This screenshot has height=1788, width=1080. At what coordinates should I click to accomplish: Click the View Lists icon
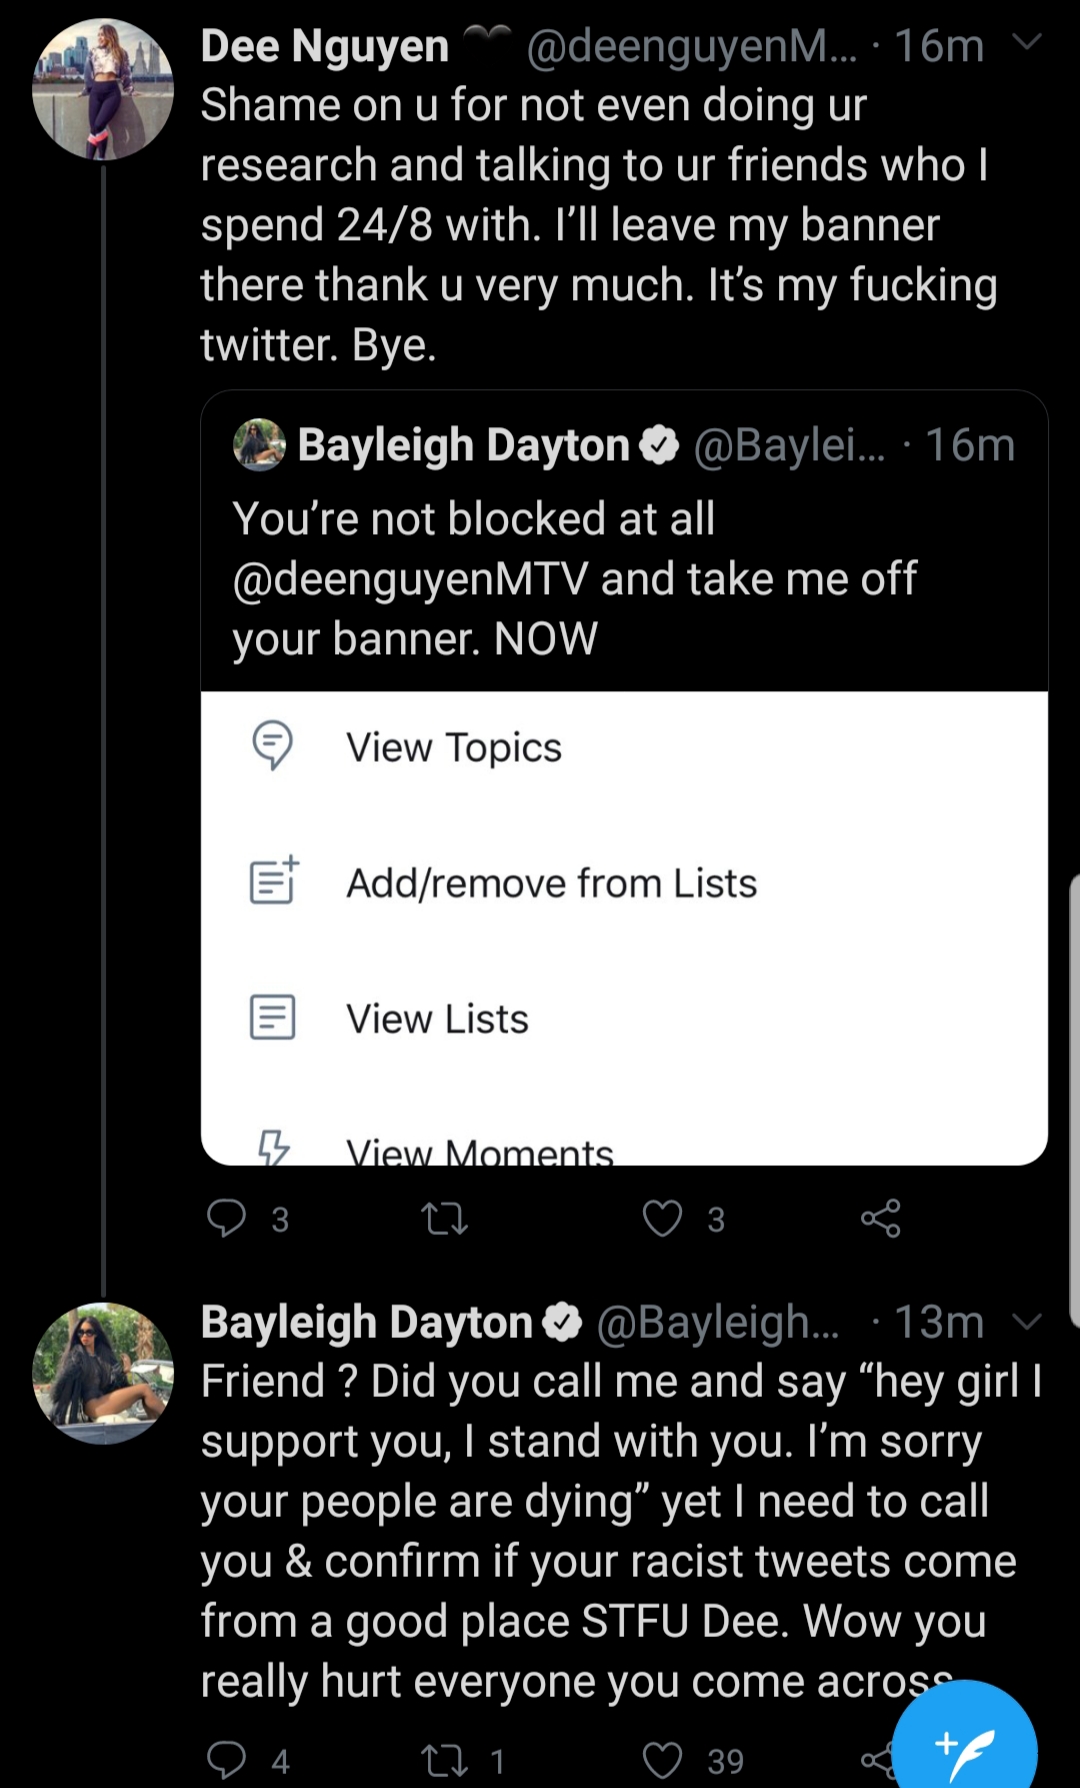(x=272, y=1018)
